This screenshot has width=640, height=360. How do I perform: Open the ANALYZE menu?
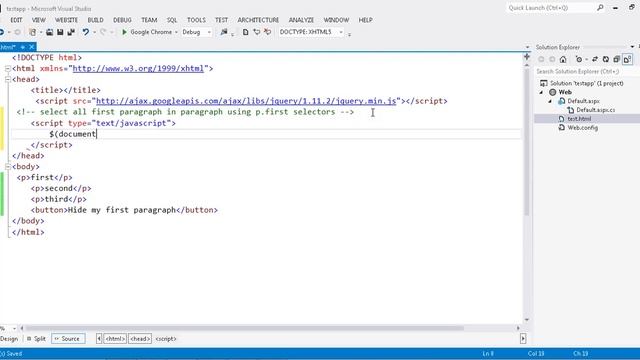[301, 20]
